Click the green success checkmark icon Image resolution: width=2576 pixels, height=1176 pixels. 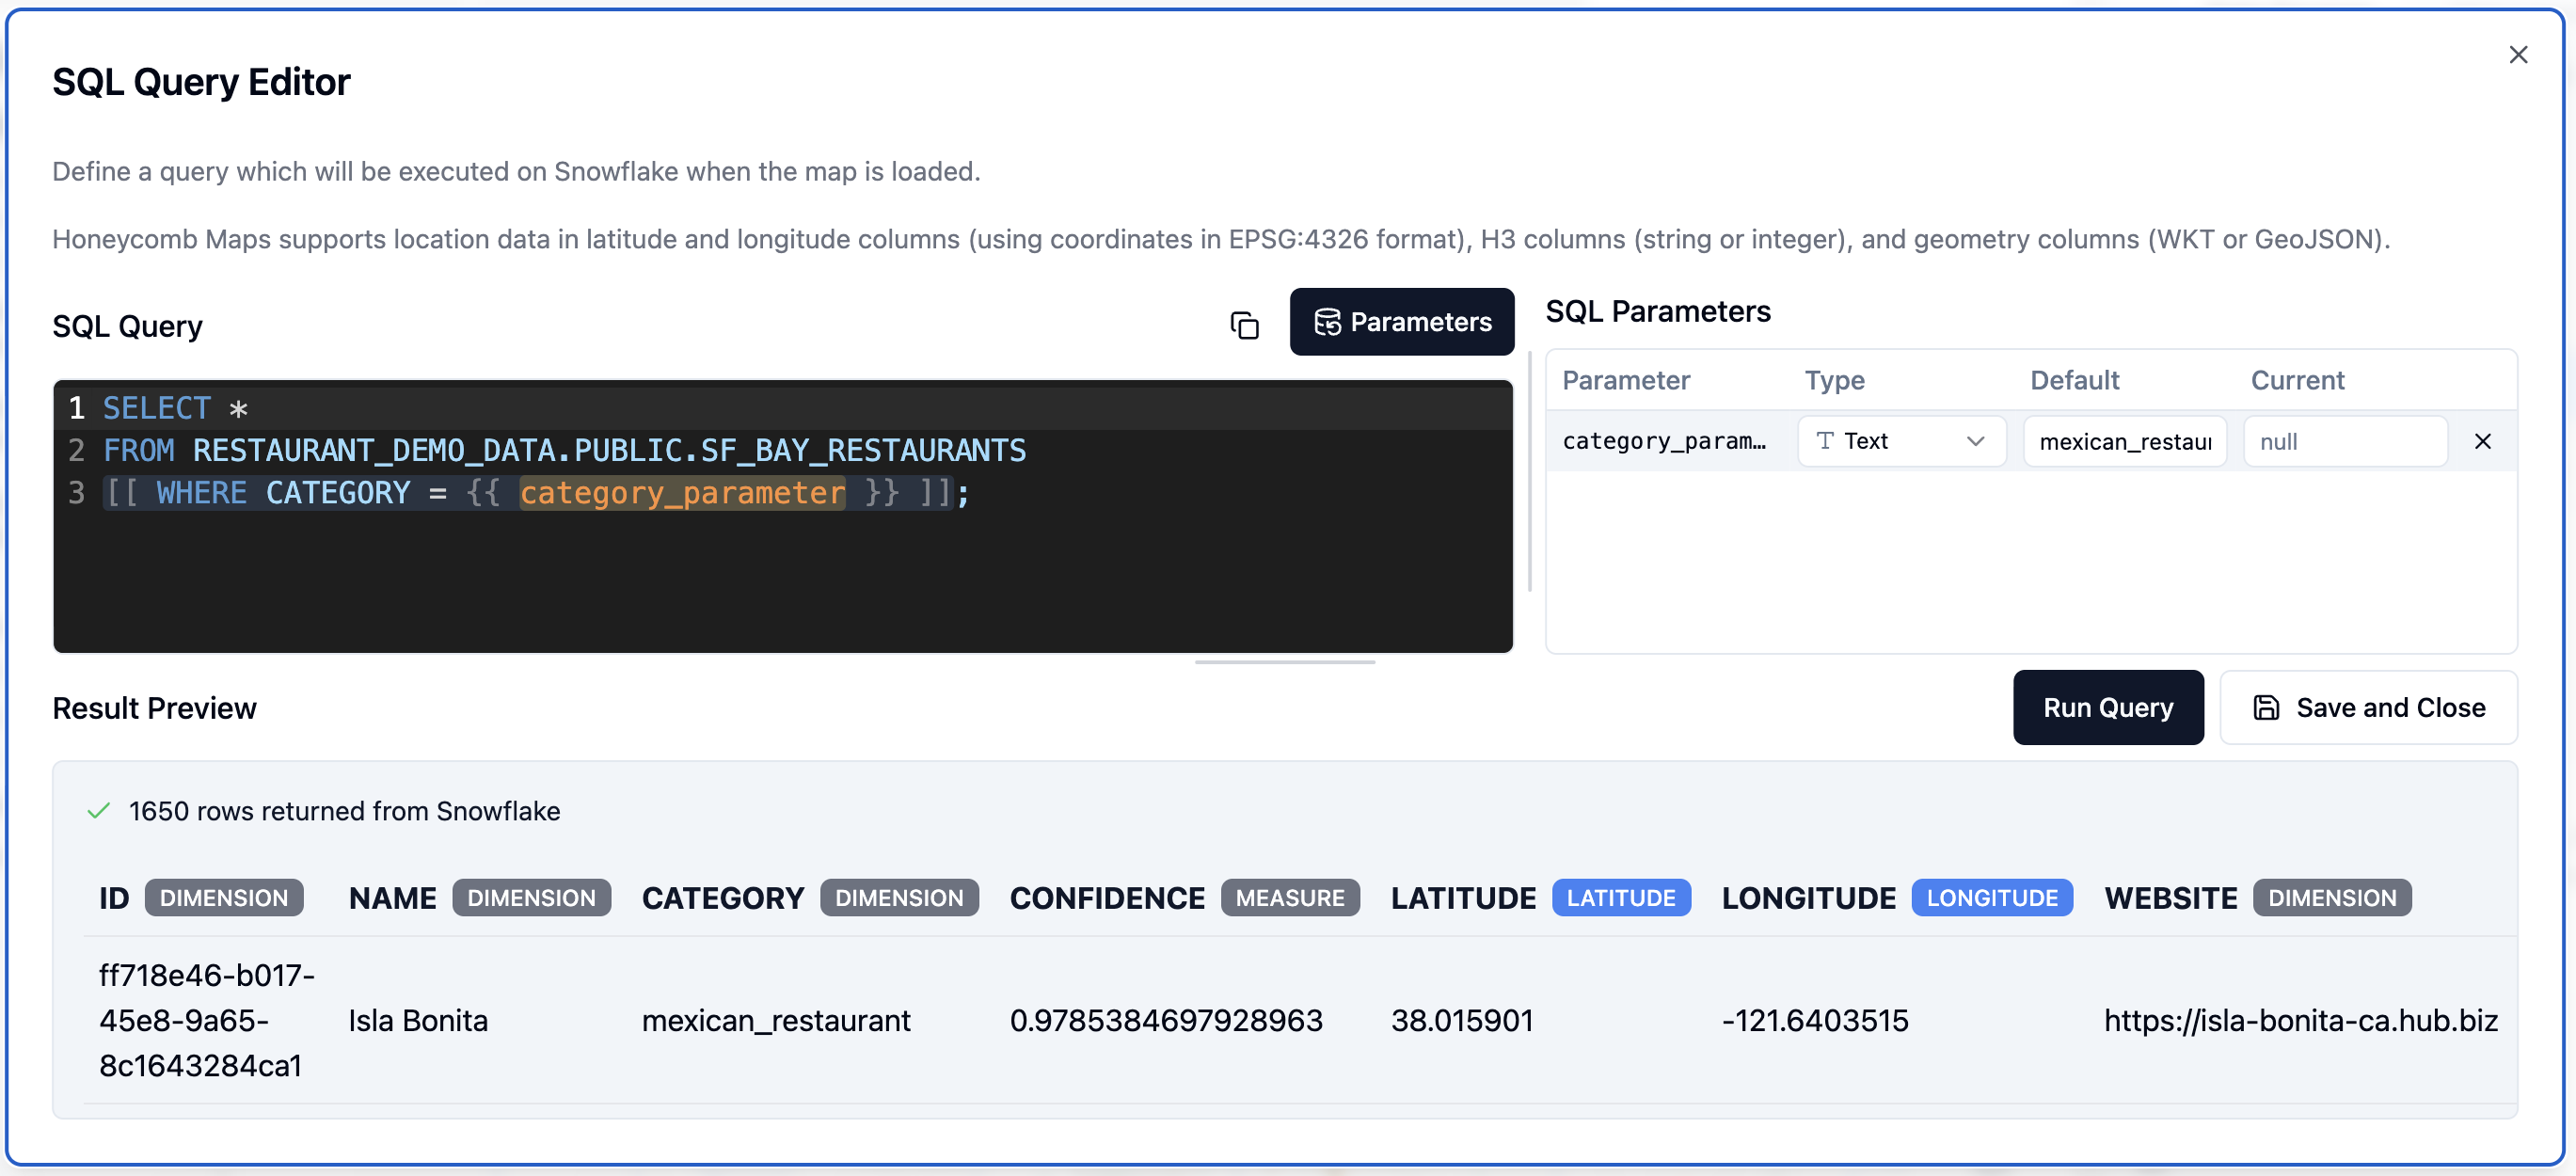pyautogui.click(x=98, y=810)
